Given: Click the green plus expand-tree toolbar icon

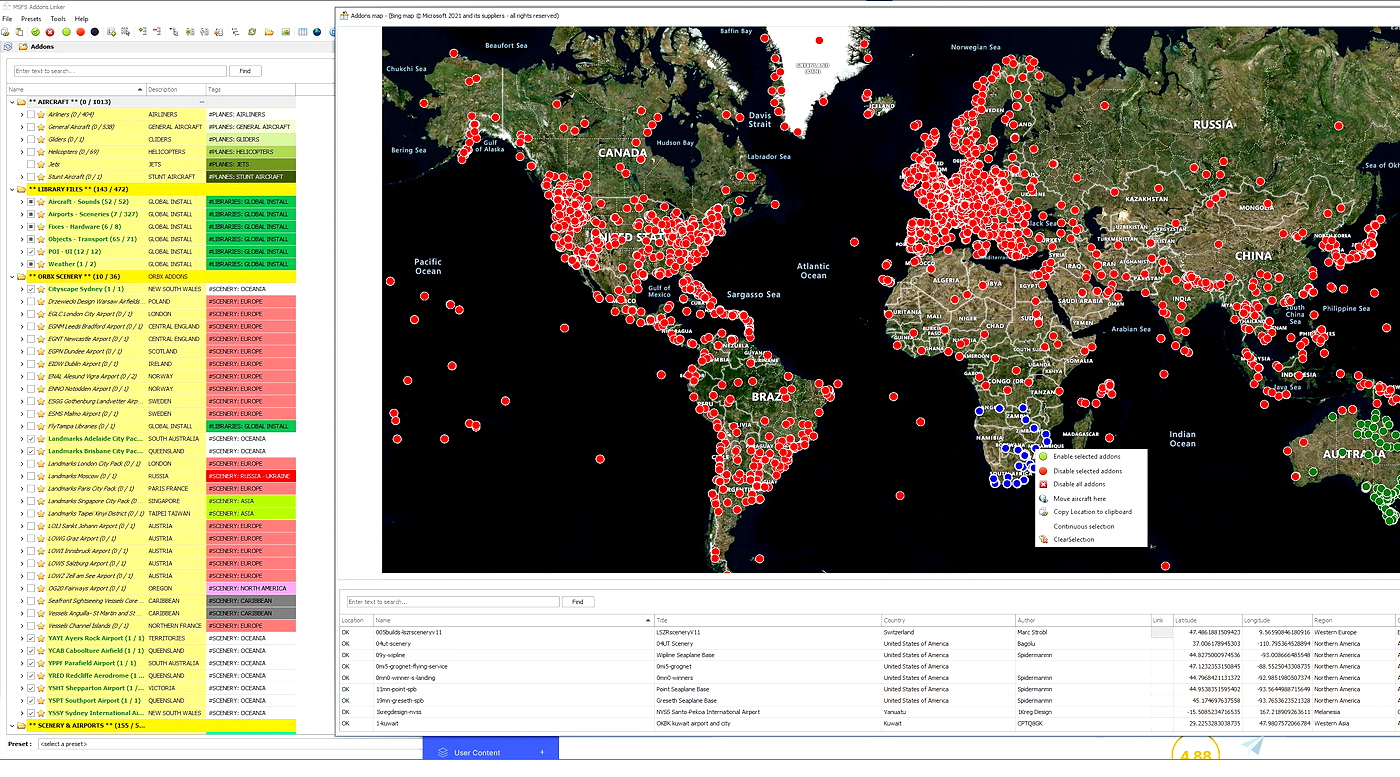Looking at the screenshot, I should (x=143, y=32).
